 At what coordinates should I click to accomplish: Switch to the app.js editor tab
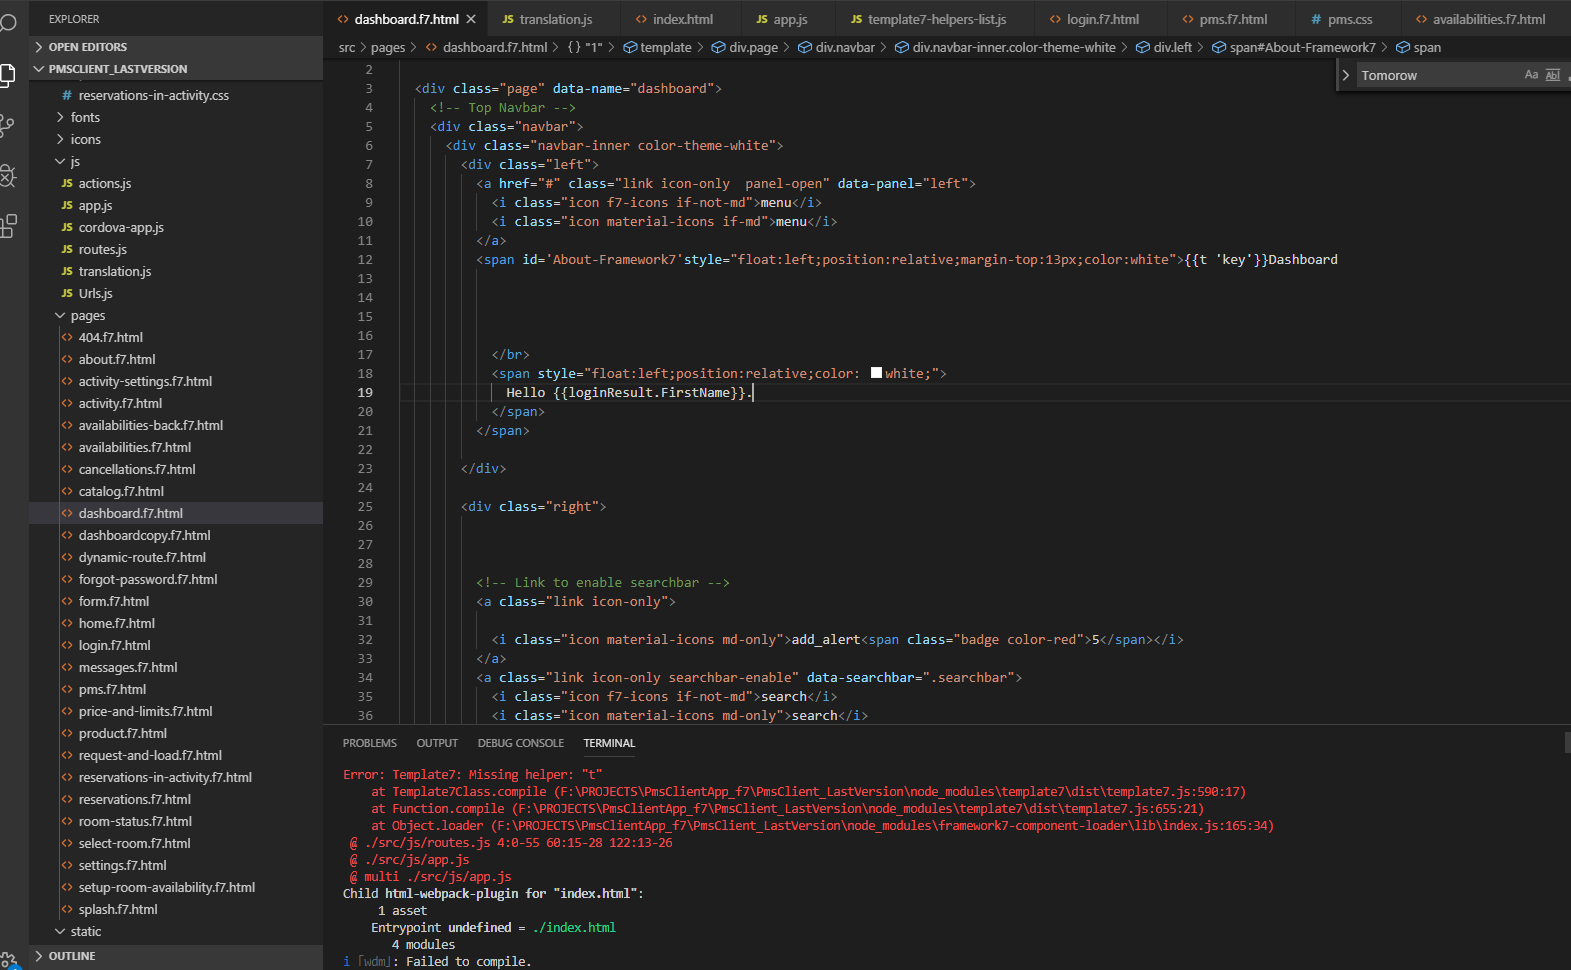(x=789, y=19)
